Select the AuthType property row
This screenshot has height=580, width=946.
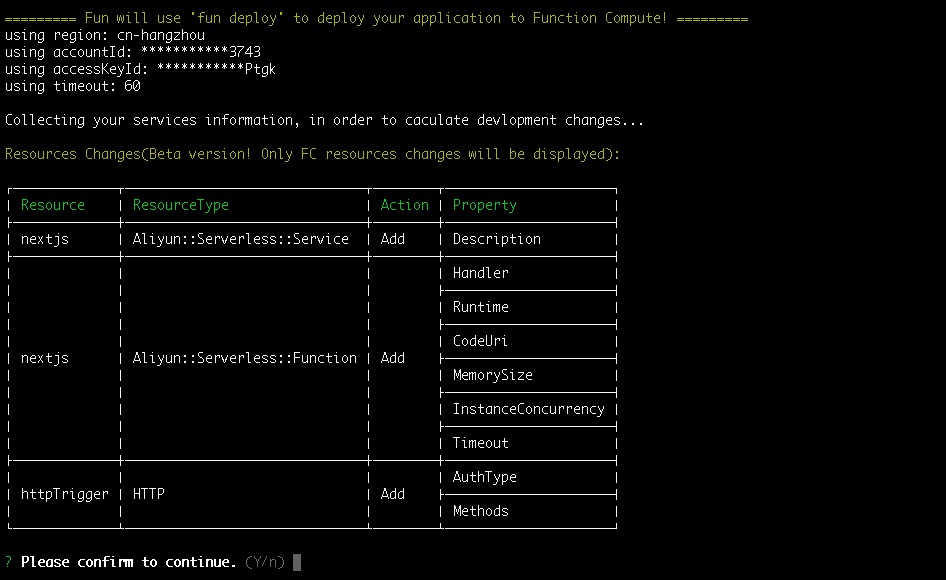(x=485, y=477)
